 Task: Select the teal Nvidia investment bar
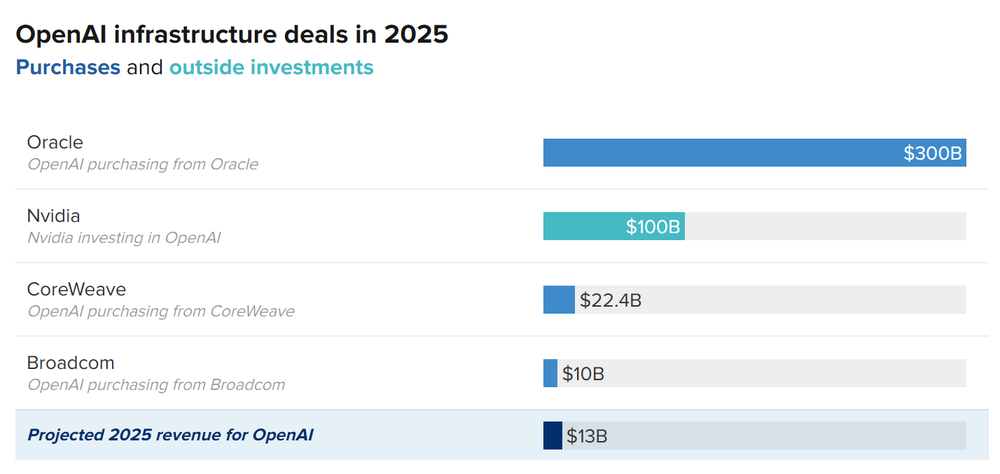583,226
